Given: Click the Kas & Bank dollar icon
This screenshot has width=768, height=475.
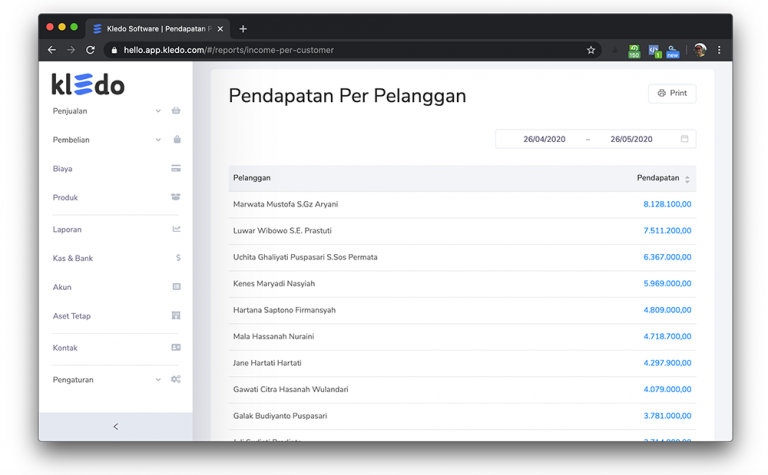Looking at the screenshot, I should (x=178, y=258).
